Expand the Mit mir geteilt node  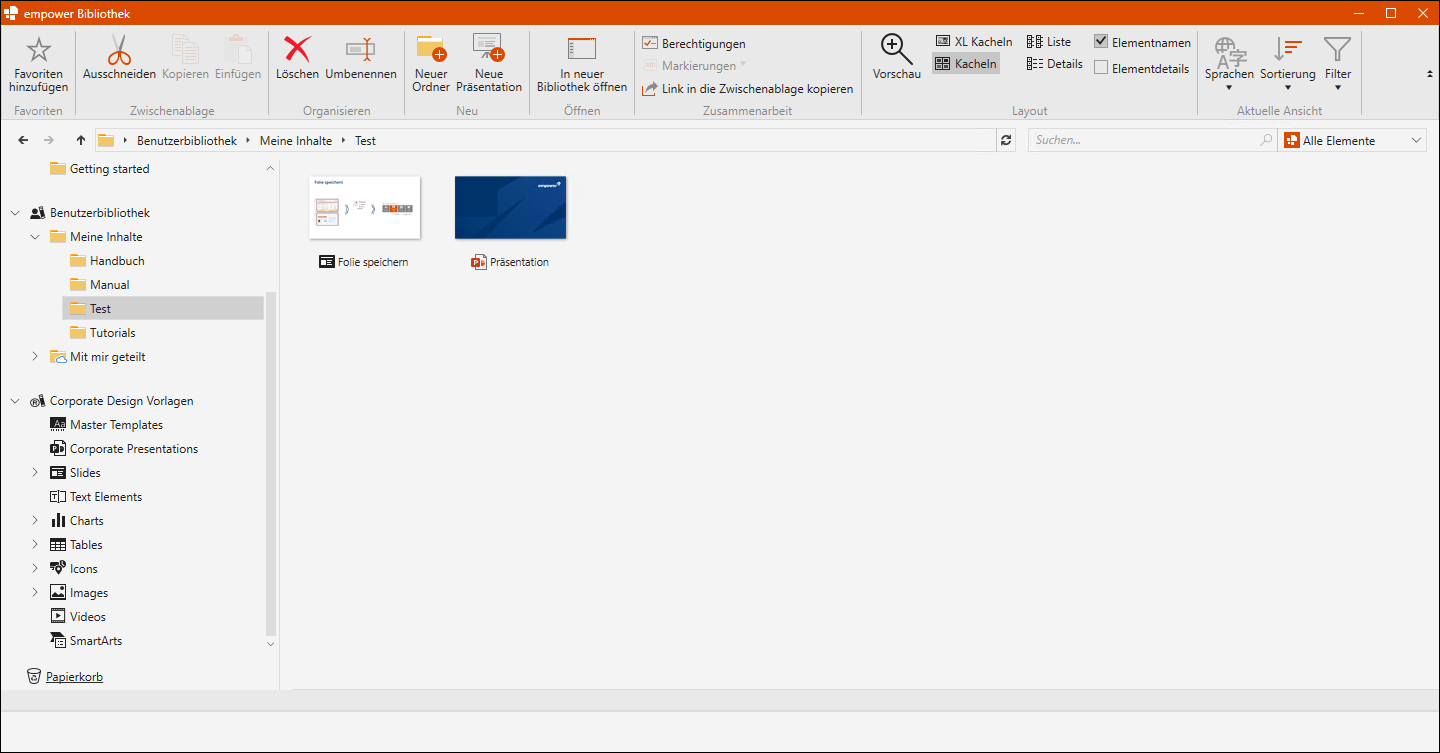(x=35, y=357)
